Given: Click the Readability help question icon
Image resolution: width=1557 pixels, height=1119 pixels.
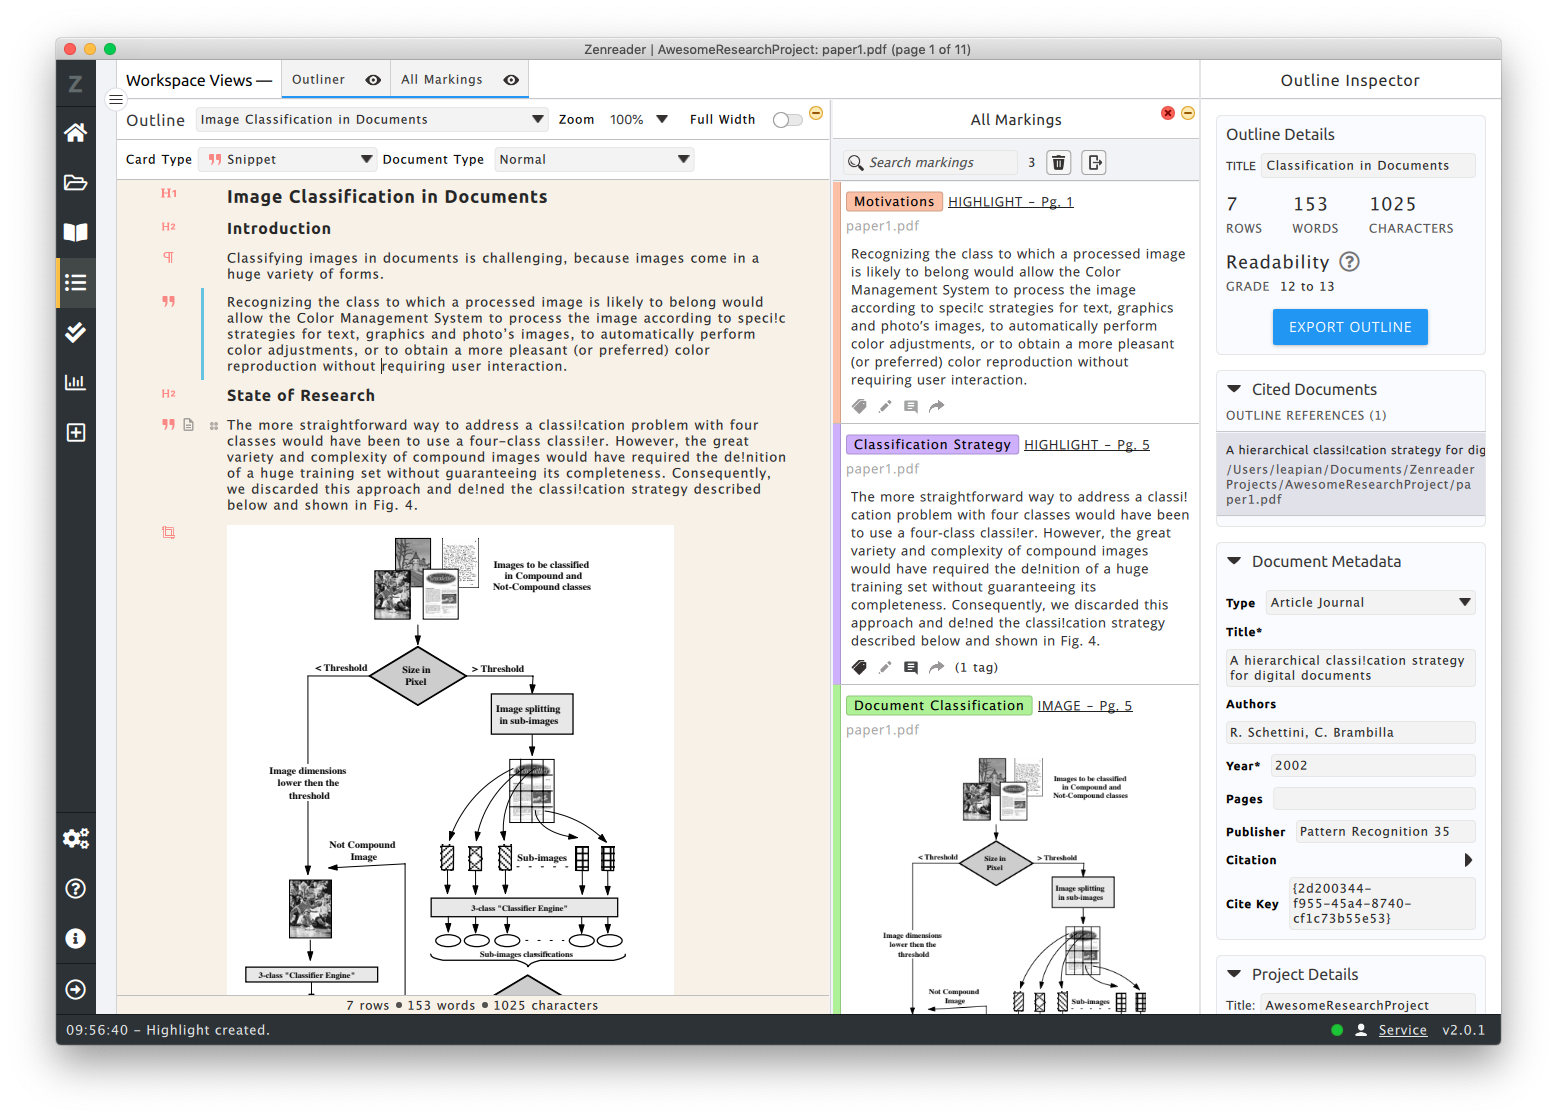Looking at the screenshot, I should (1349, 262).
